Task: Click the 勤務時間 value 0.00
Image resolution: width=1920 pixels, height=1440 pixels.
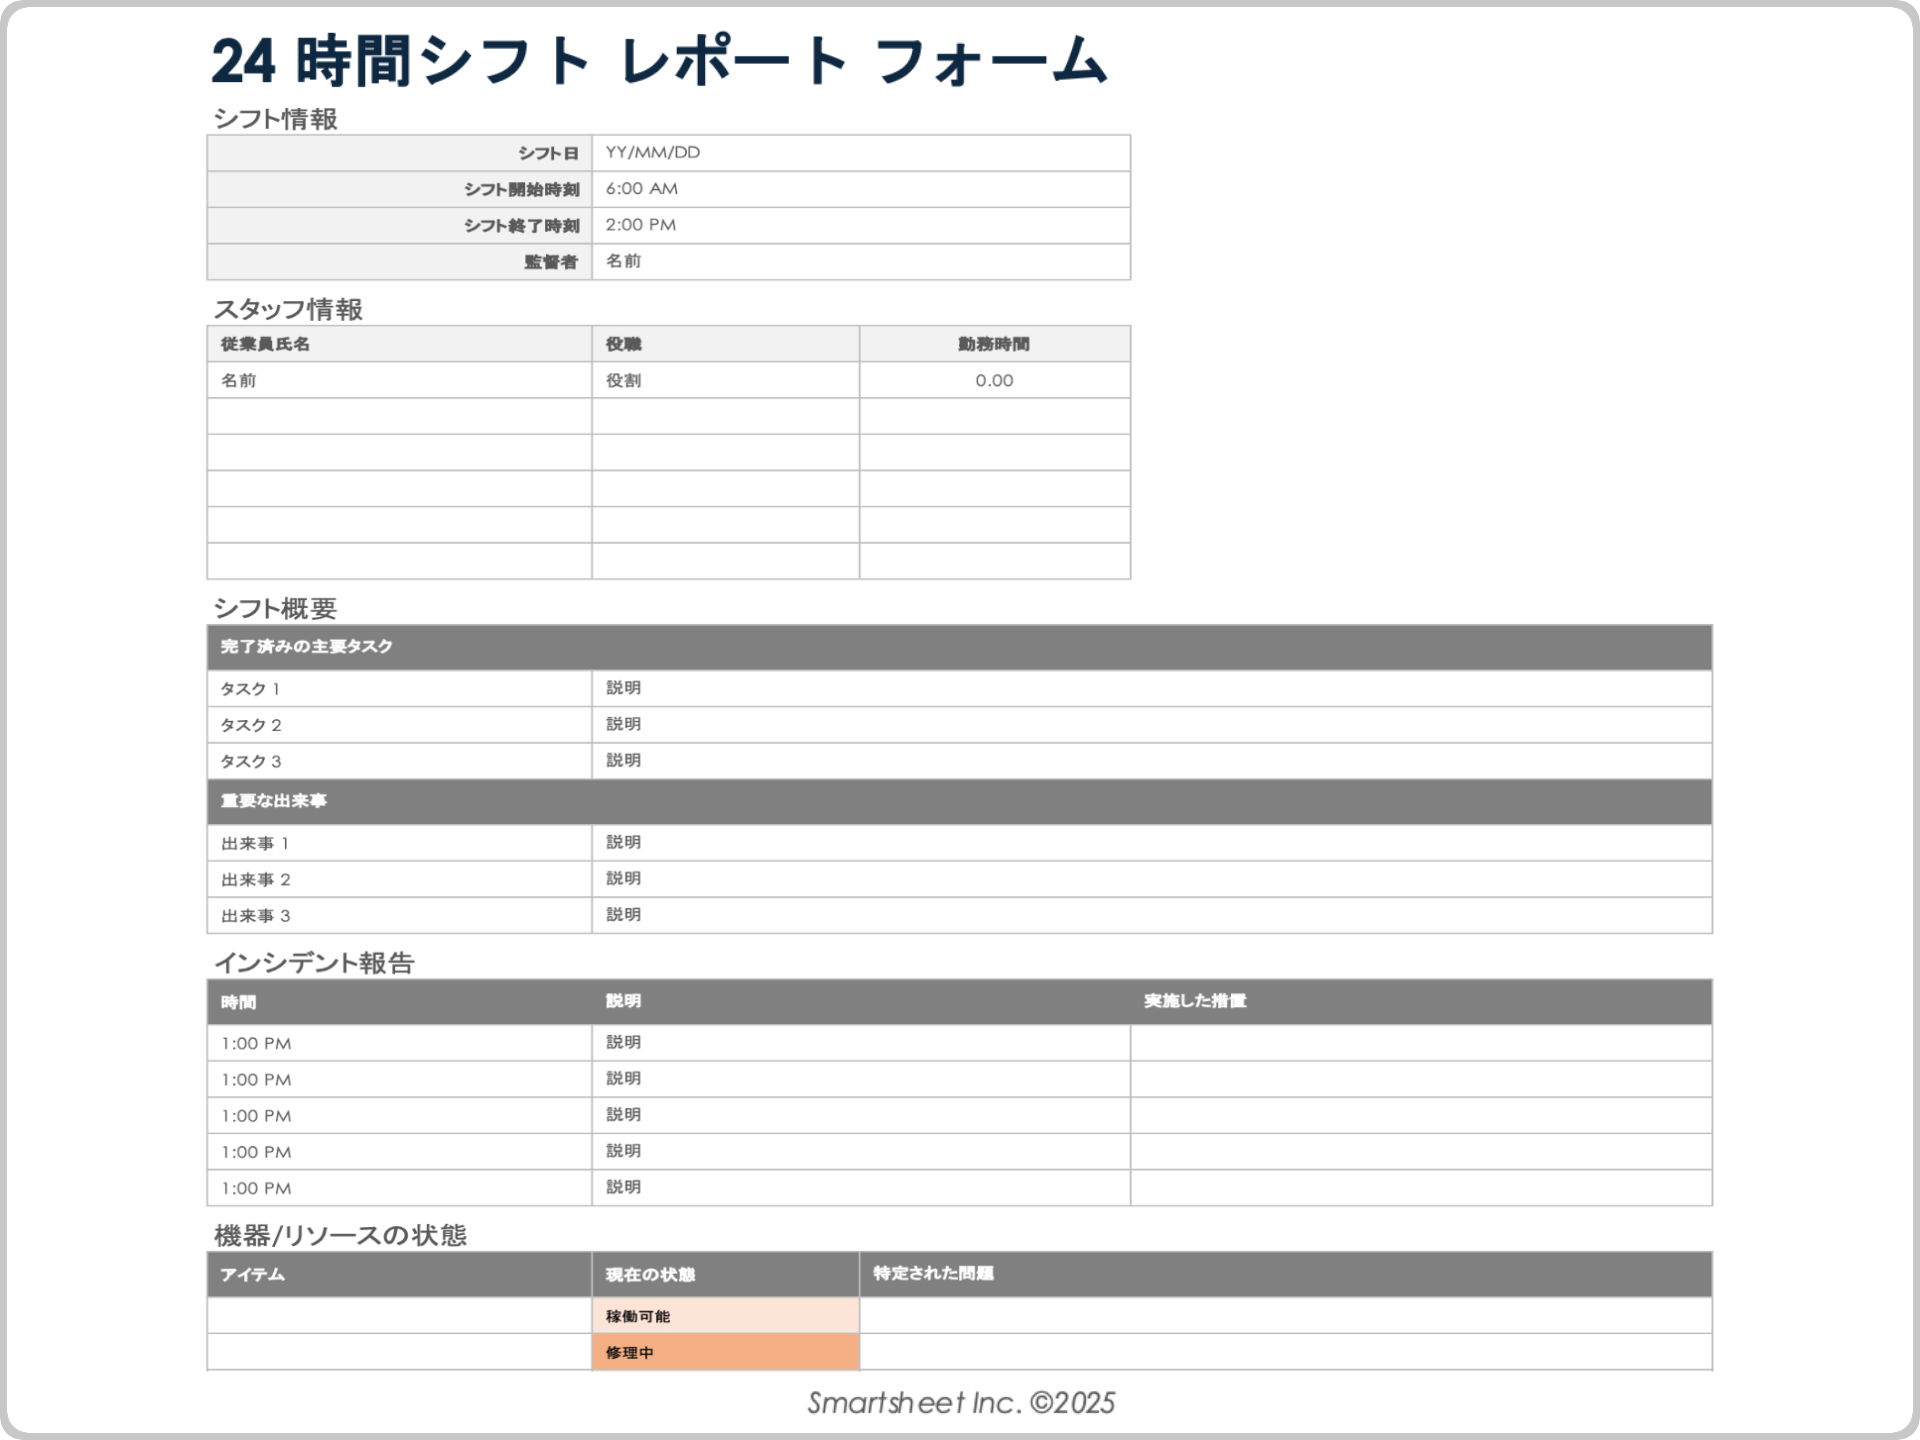Action: 993,380
